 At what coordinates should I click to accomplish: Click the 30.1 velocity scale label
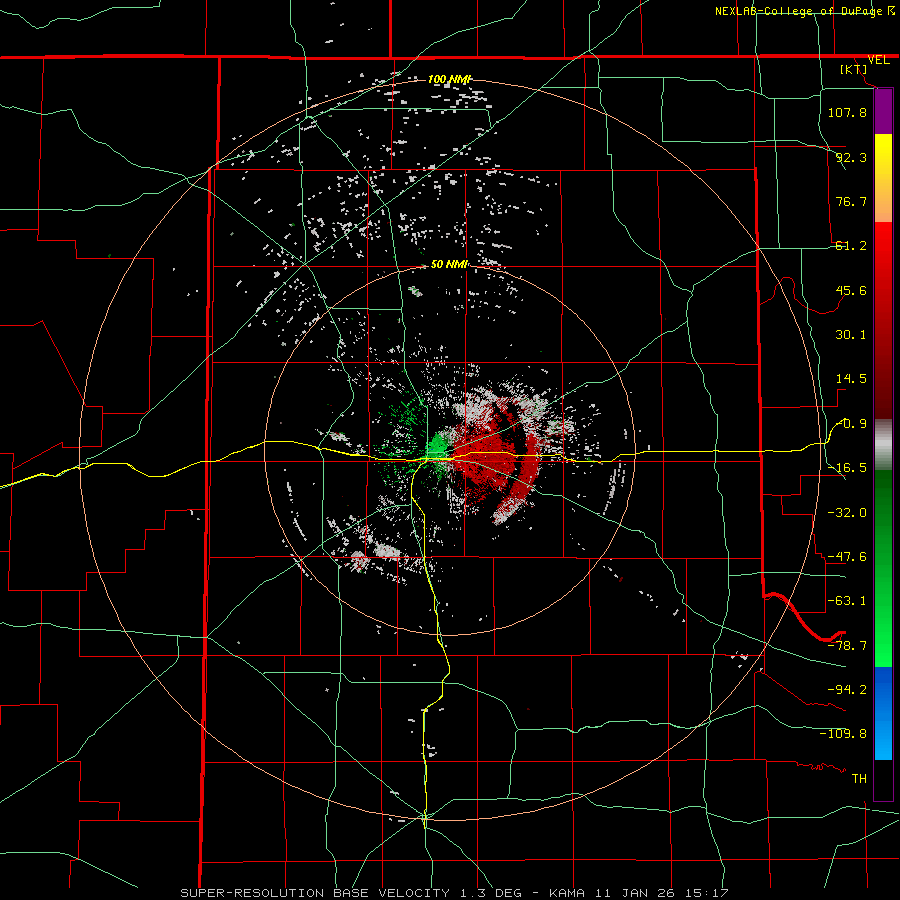pos(851,335)
